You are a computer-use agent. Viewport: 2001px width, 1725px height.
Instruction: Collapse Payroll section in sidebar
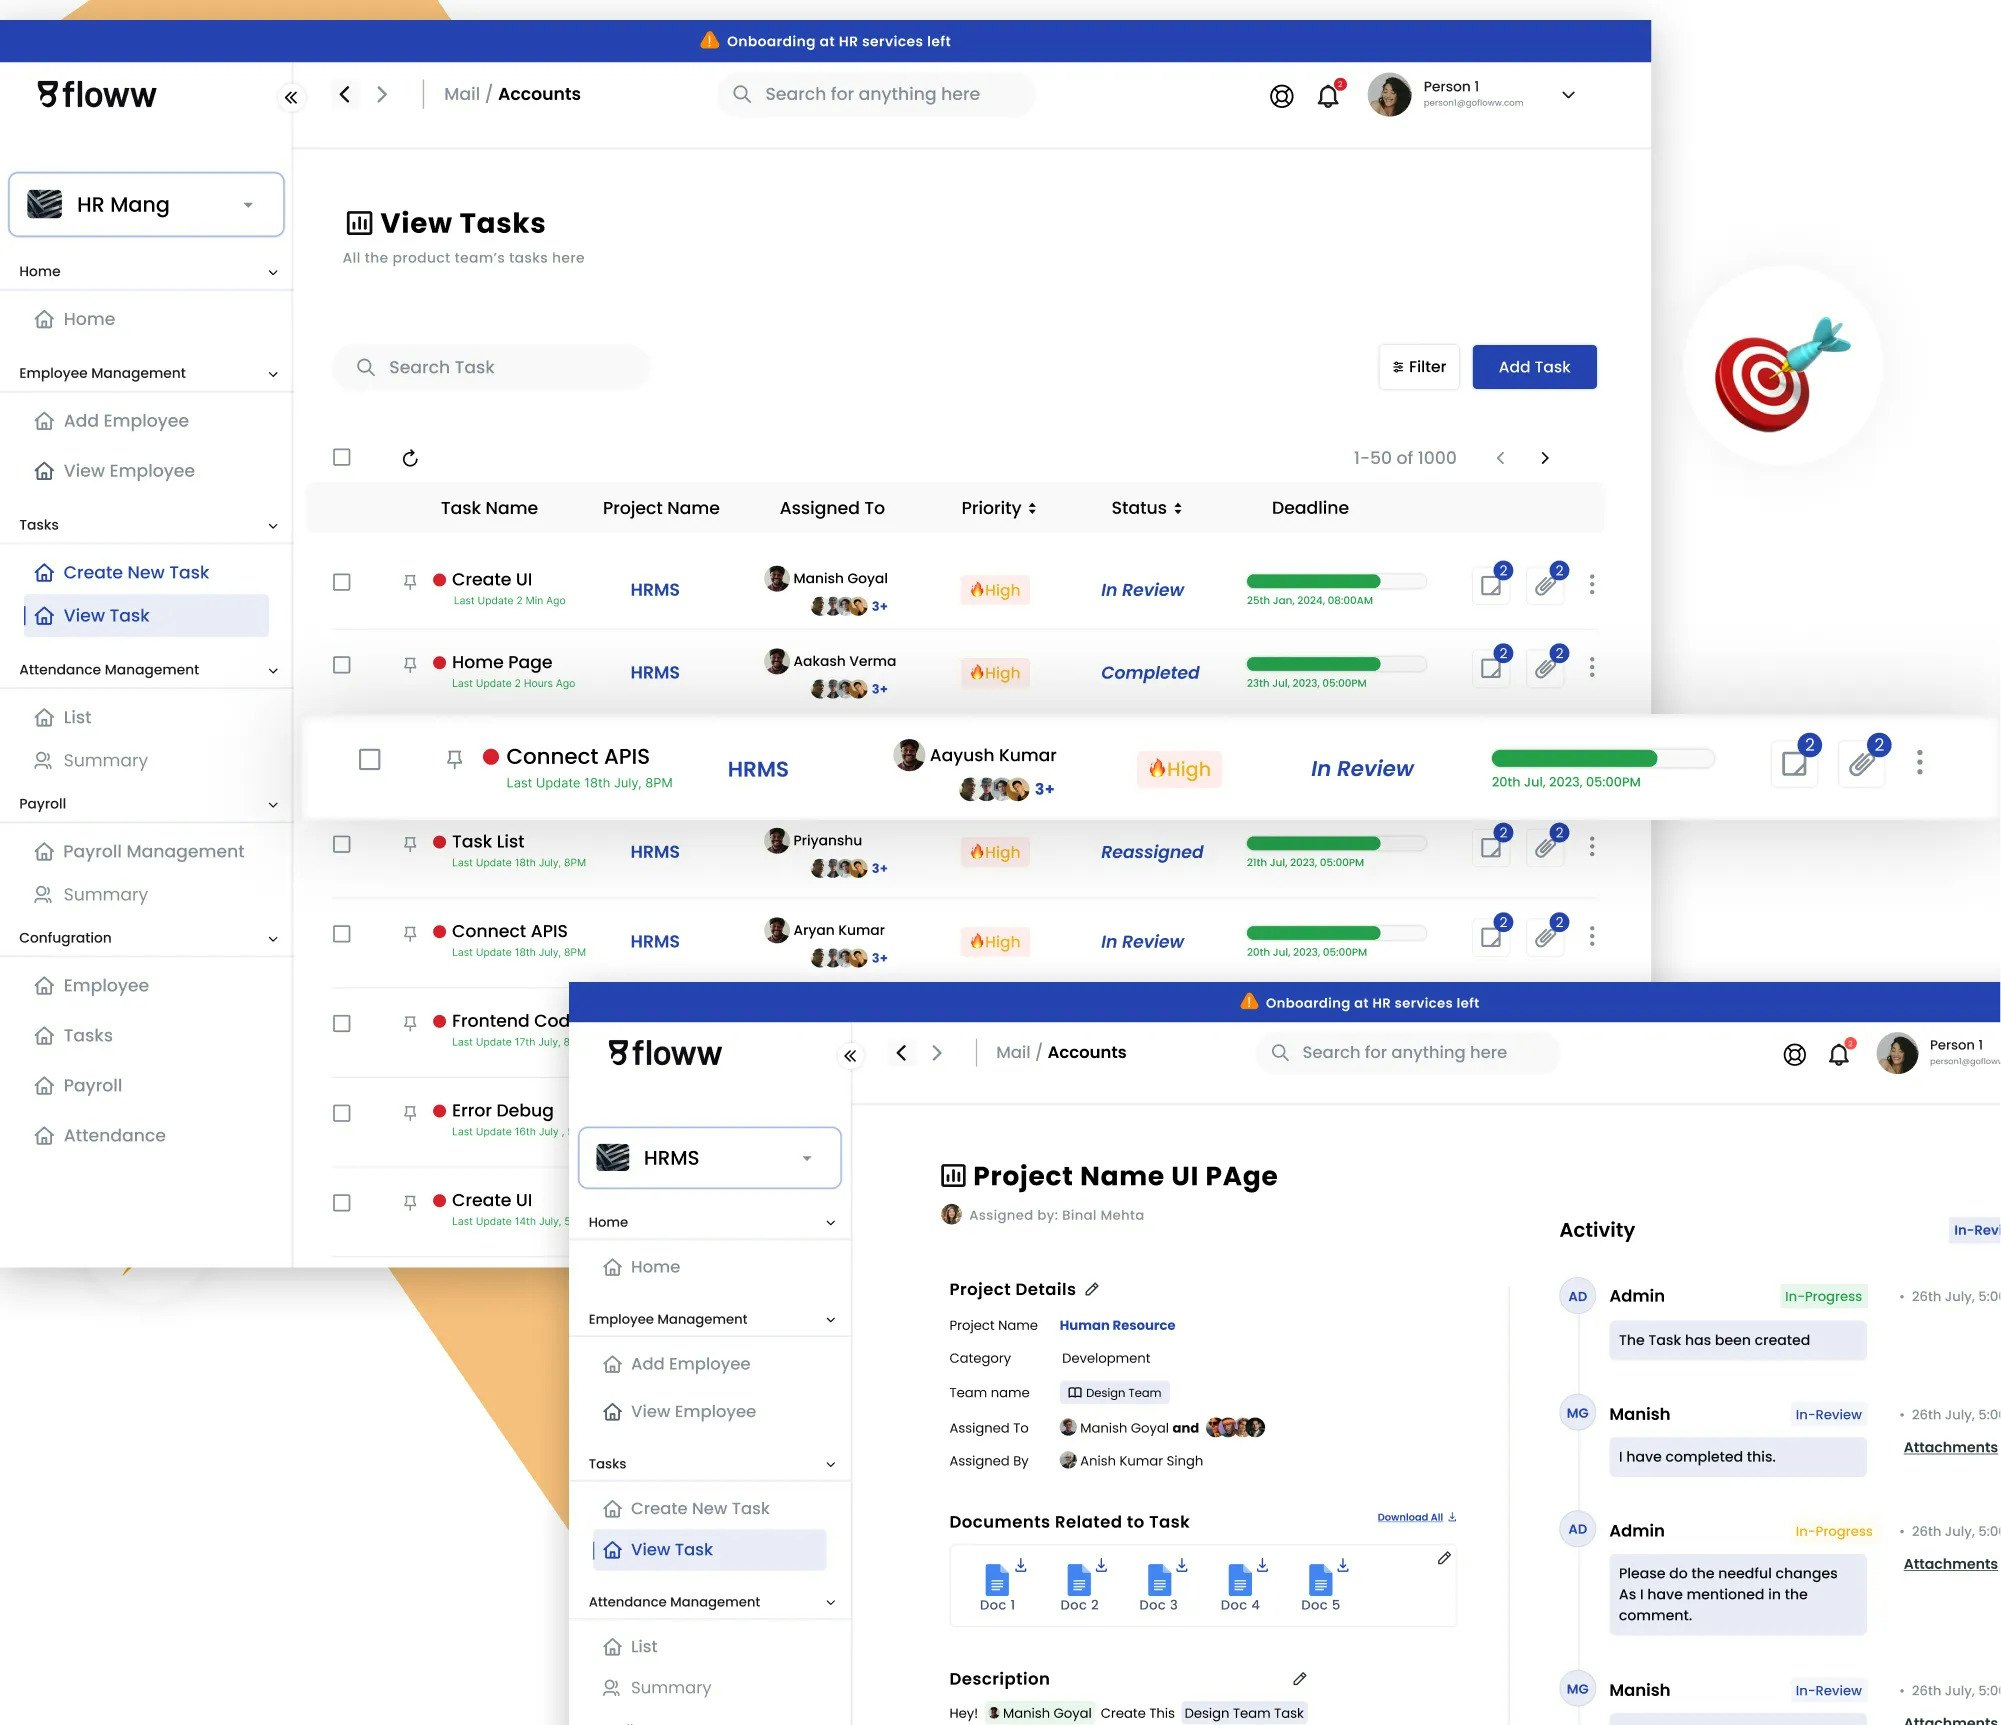(x=273, y=805)
